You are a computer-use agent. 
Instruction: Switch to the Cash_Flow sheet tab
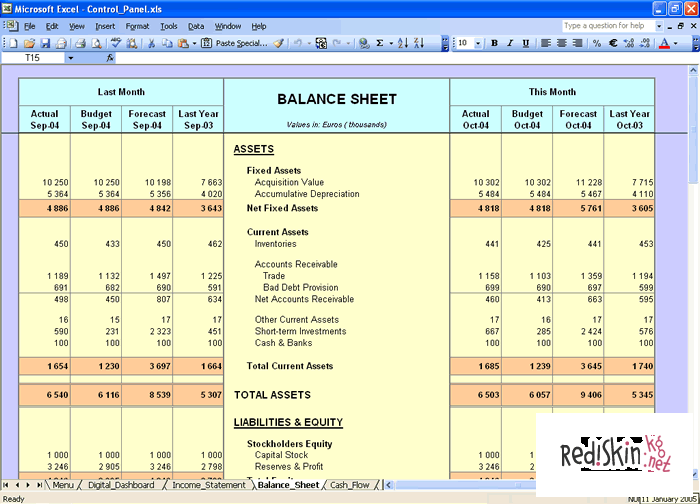(x=349, y=485)
